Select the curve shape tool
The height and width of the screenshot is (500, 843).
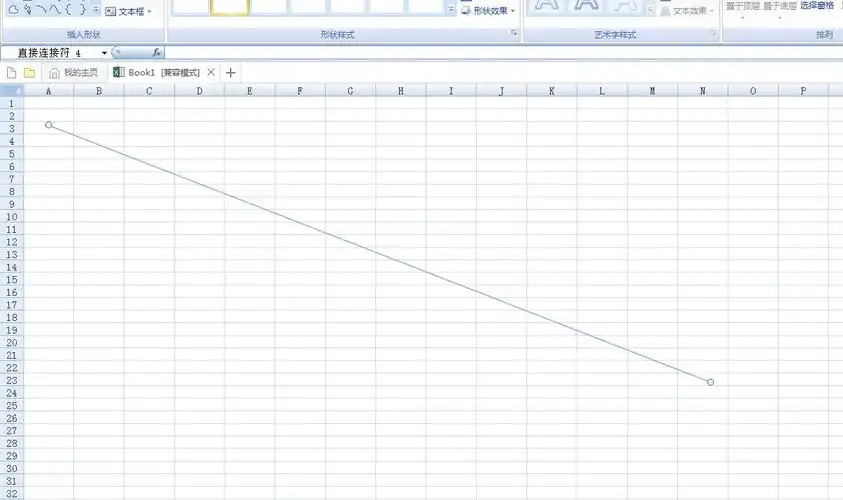54,9
